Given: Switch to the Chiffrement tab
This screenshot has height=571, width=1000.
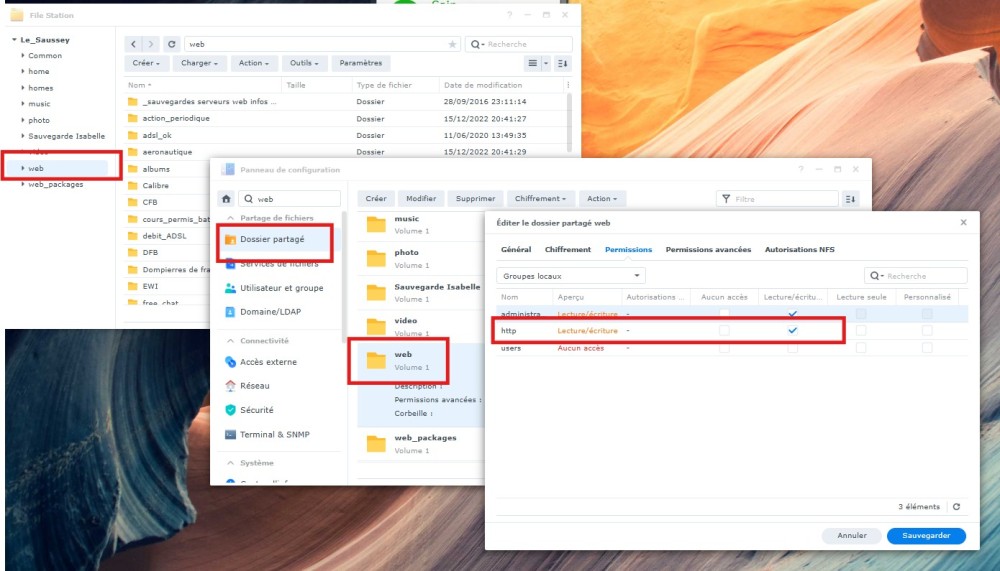Looking at the screenshot, I should point(568,249).
